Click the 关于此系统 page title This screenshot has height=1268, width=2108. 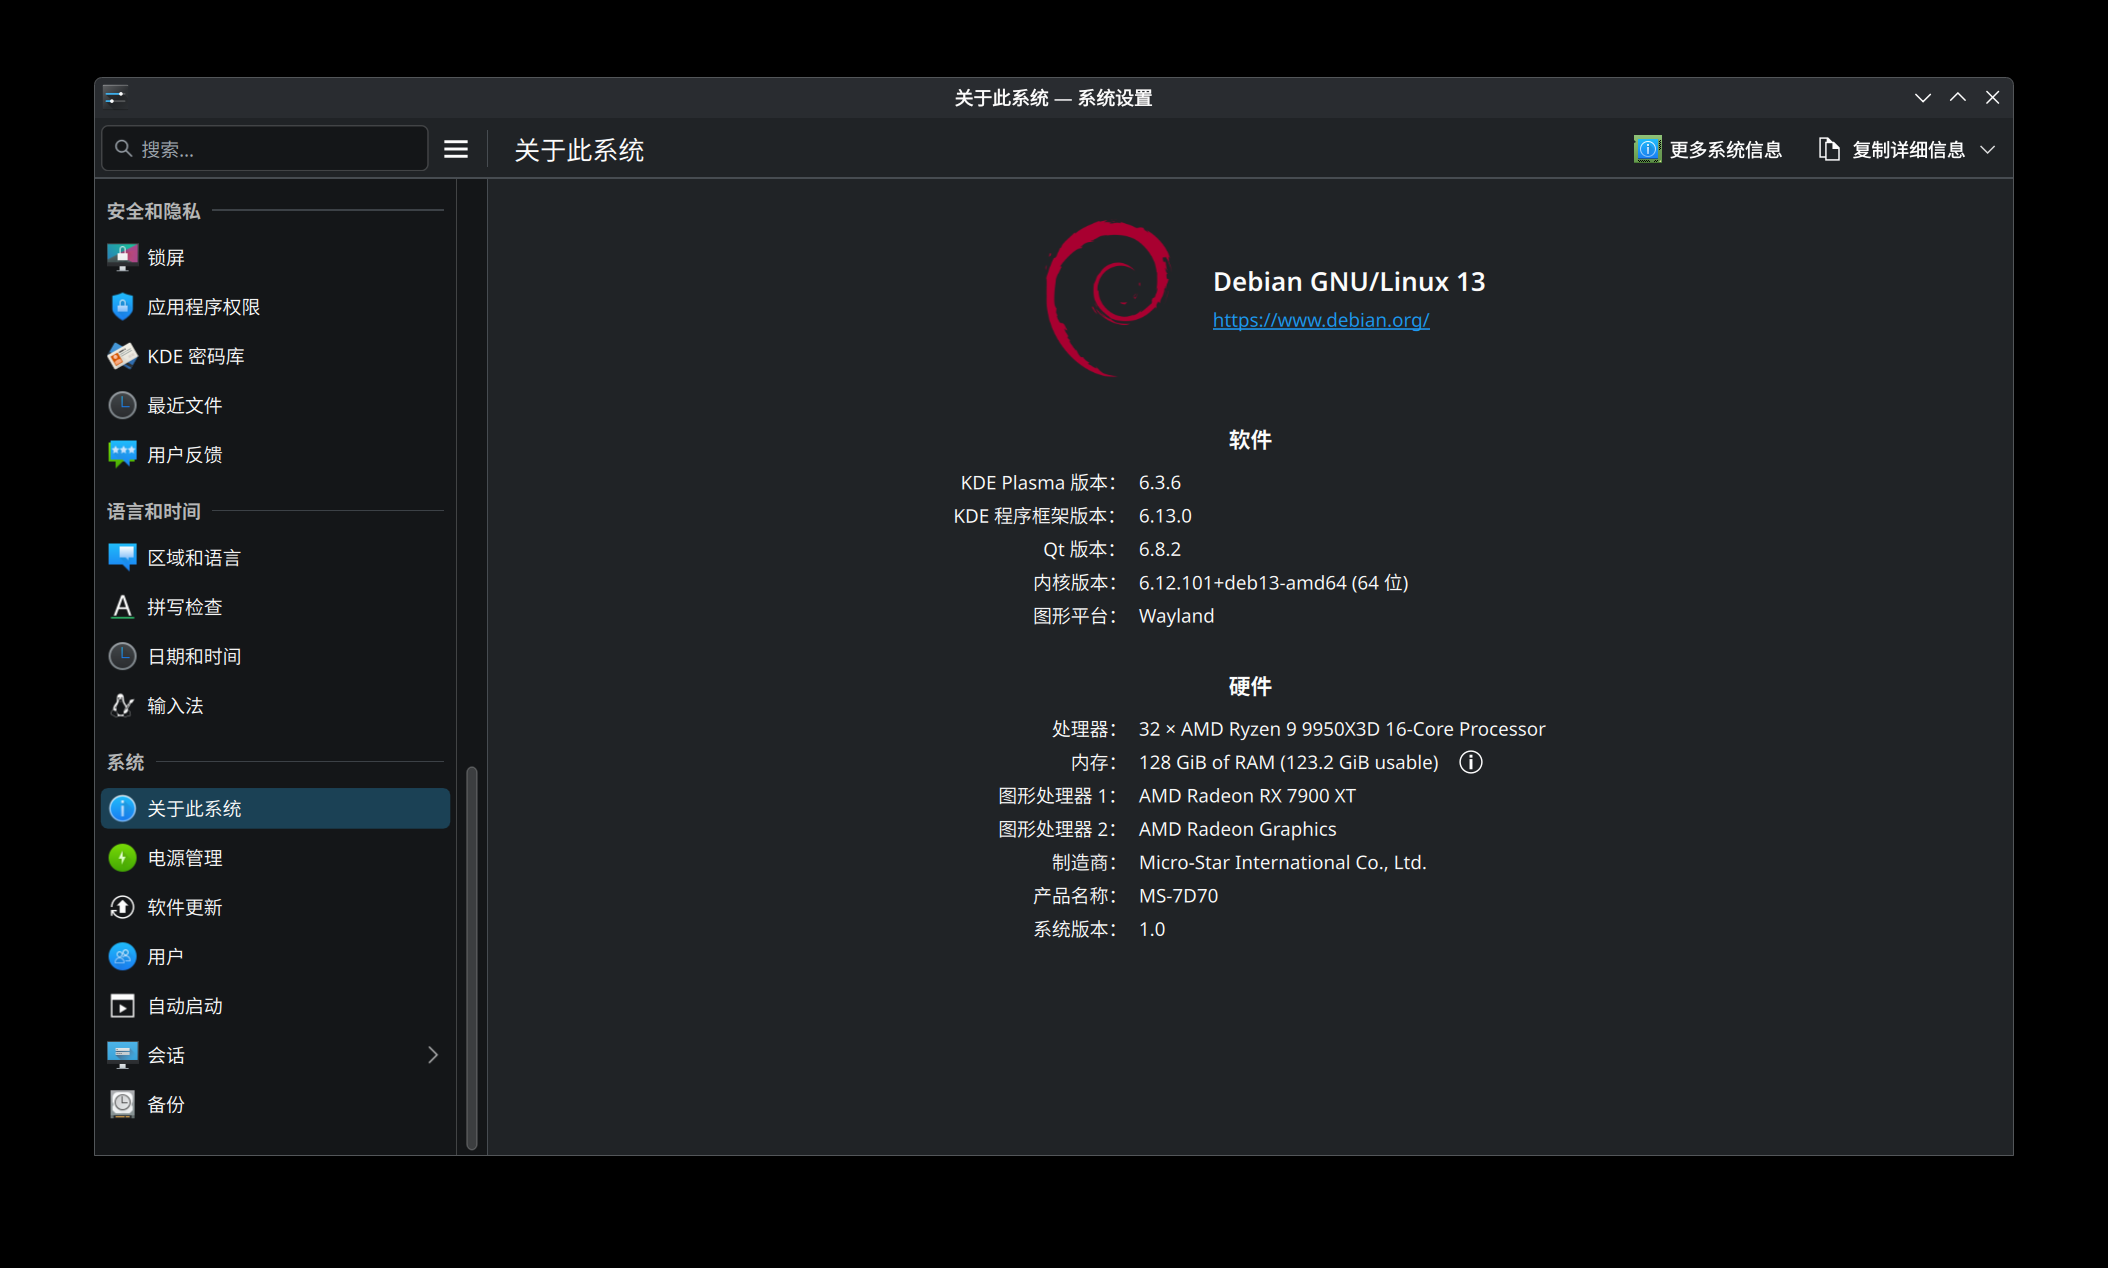click(x=579, y=150)
